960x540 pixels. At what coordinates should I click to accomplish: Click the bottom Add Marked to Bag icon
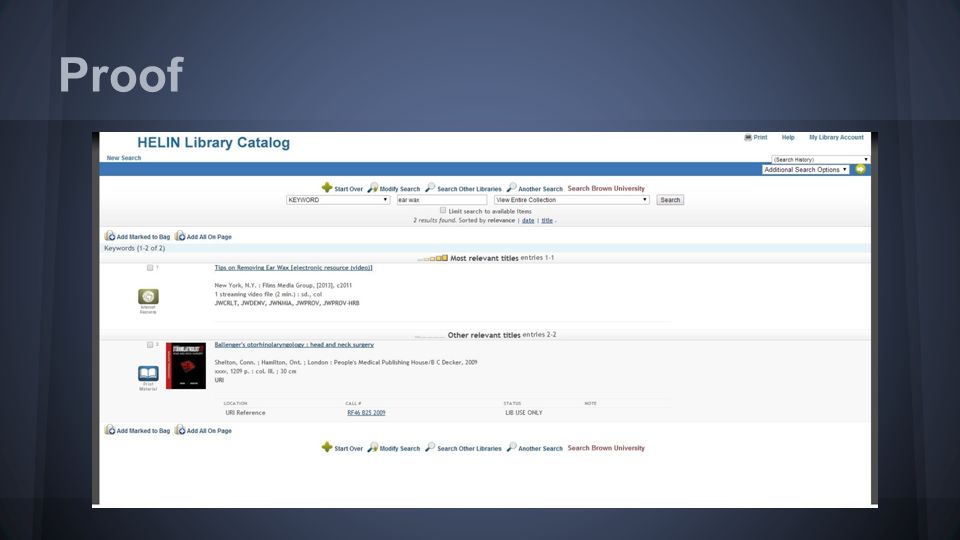point(110,430)
